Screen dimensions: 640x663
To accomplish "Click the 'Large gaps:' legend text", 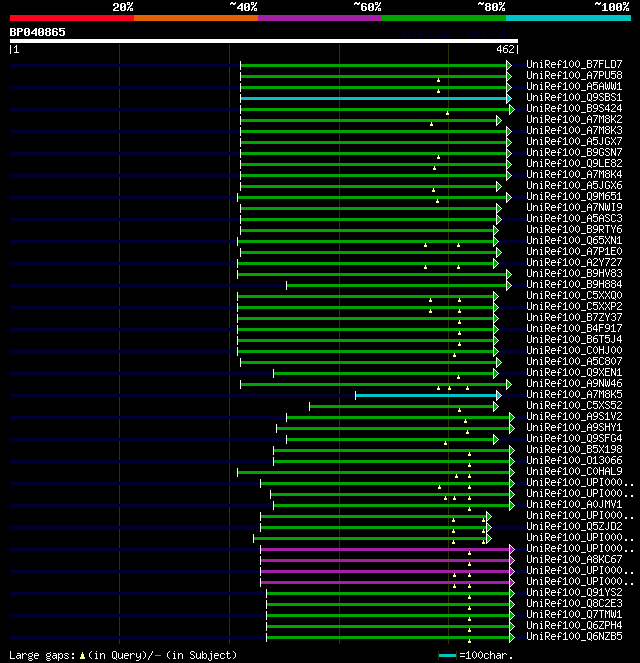I will [x=42, y=655].
